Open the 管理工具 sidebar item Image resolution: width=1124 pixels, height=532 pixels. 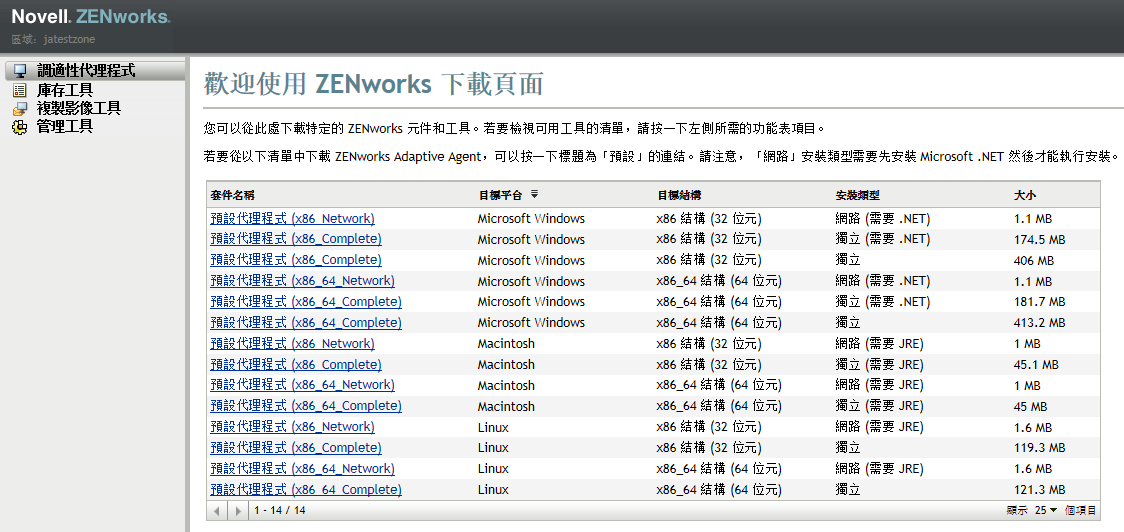coord(65,127)
